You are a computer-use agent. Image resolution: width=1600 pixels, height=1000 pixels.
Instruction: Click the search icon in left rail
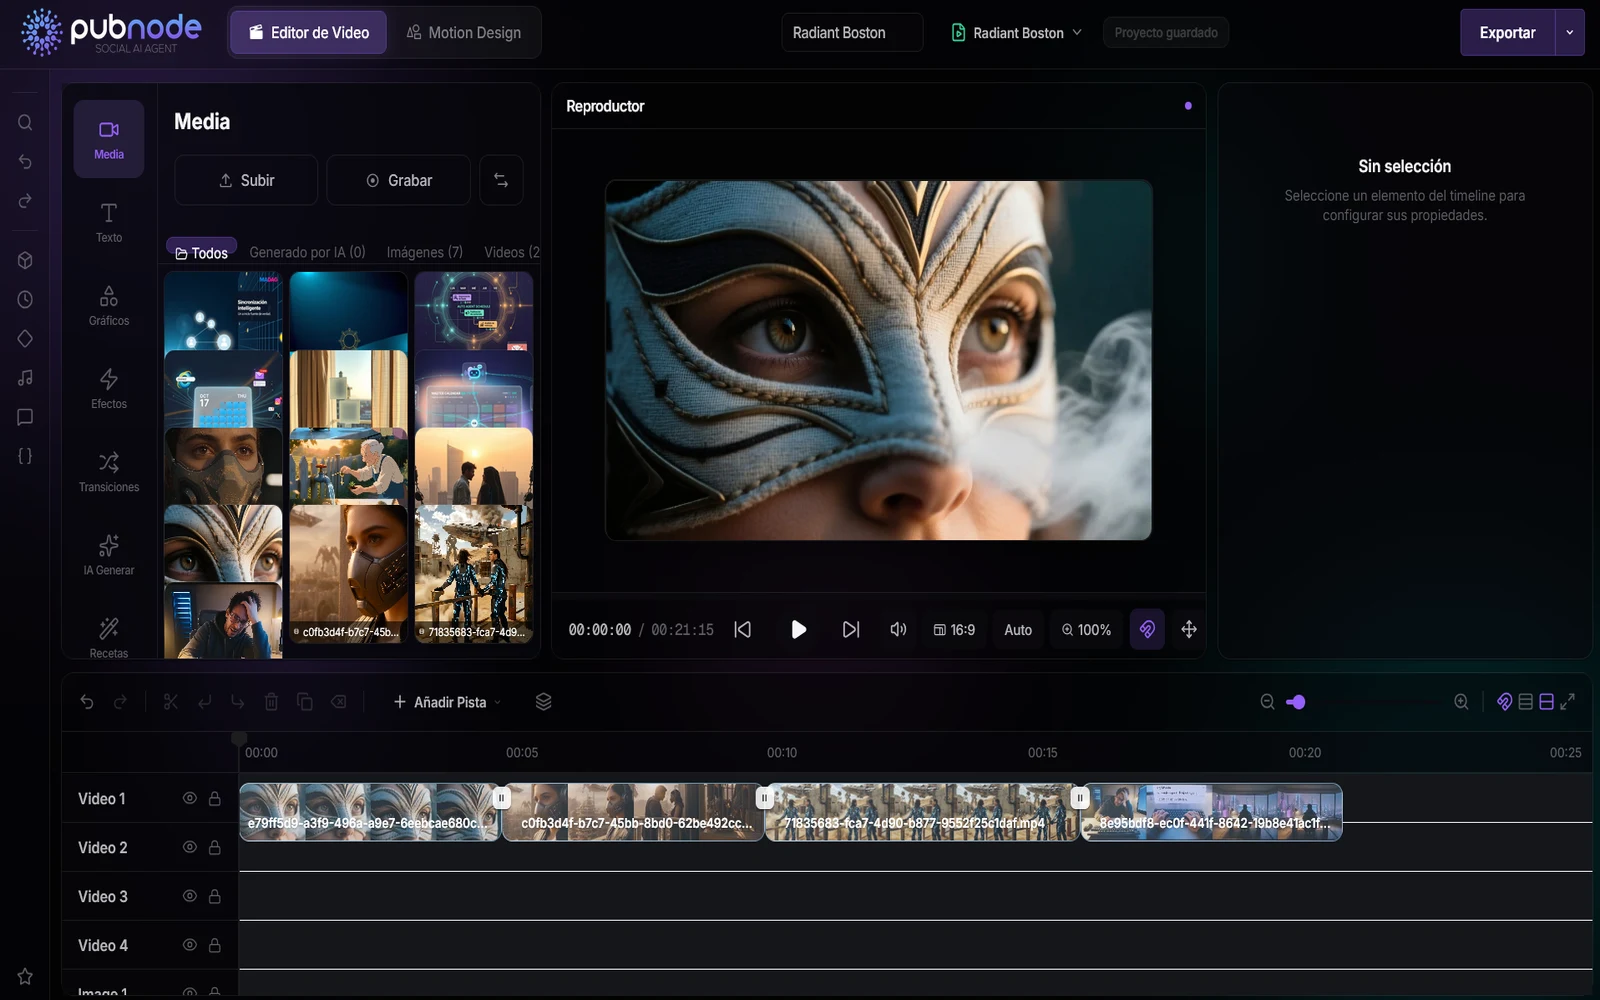coord(25,123)
